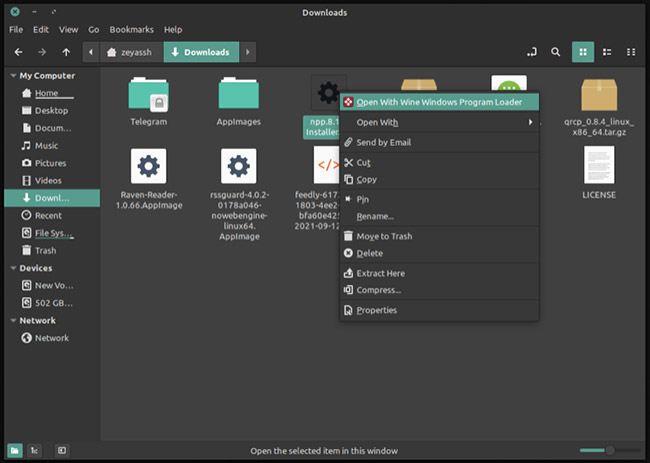Open Home in the sidebar
Image resolution: width=650 pixels, height=463 pixels.
pos(52,93)
